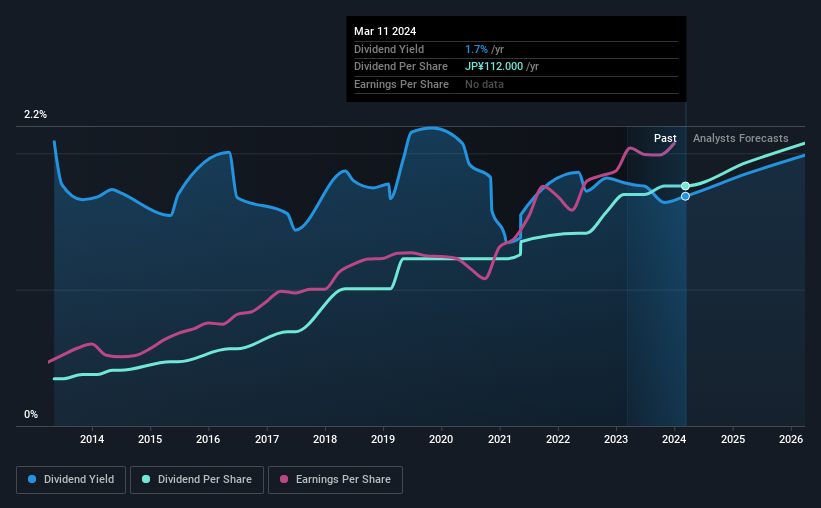Click the 2021 x-axis label
Image resolution: width=821 pixels, height=508 pixels.
(x=500, y=439)
